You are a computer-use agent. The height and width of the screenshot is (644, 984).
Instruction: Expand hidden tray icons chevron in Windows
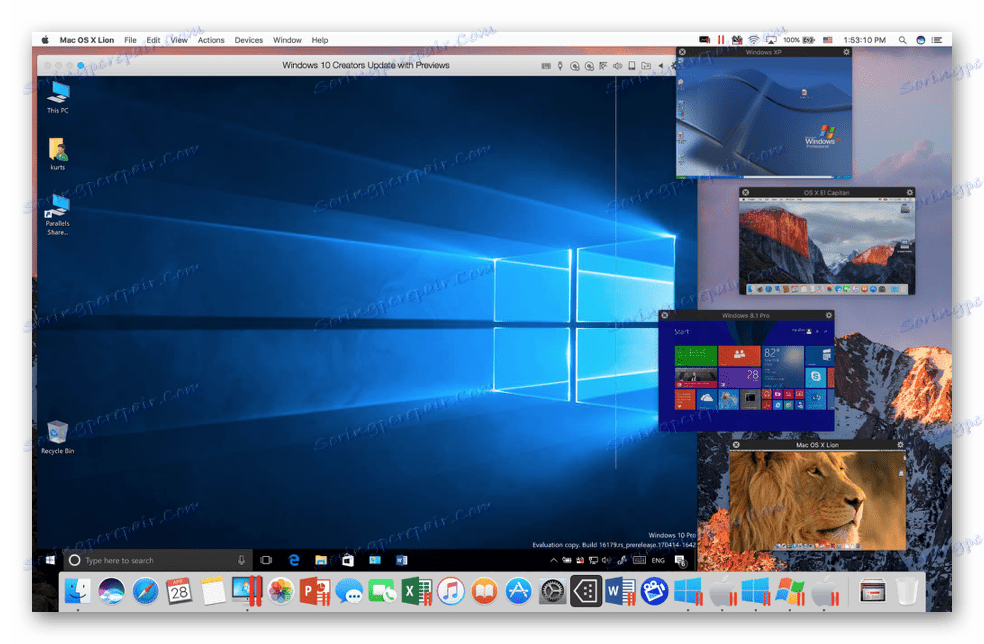(x=554, y=560)
